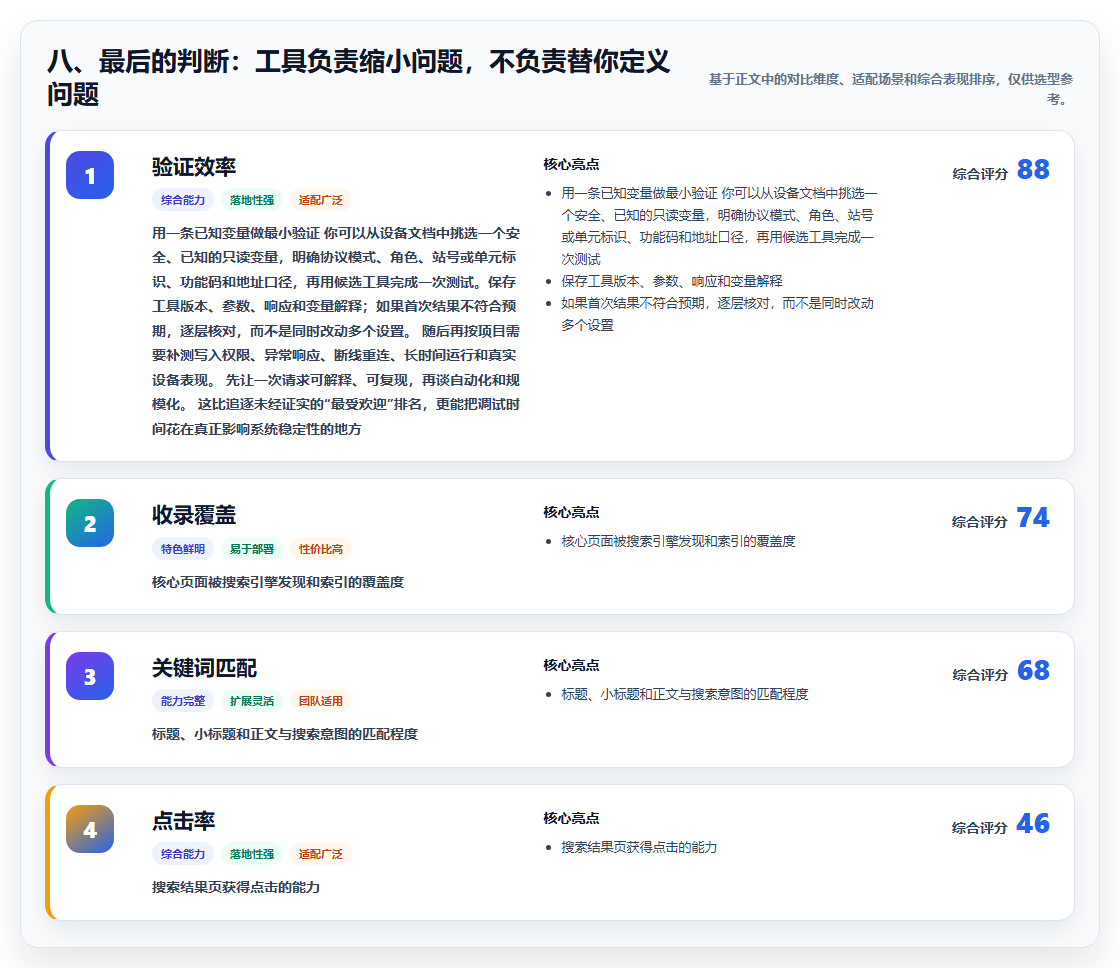Image resolution: width=1120 pixels, height=968 pixels.
Task: Click the rank 1 number badge
Action: pos(90,175)
